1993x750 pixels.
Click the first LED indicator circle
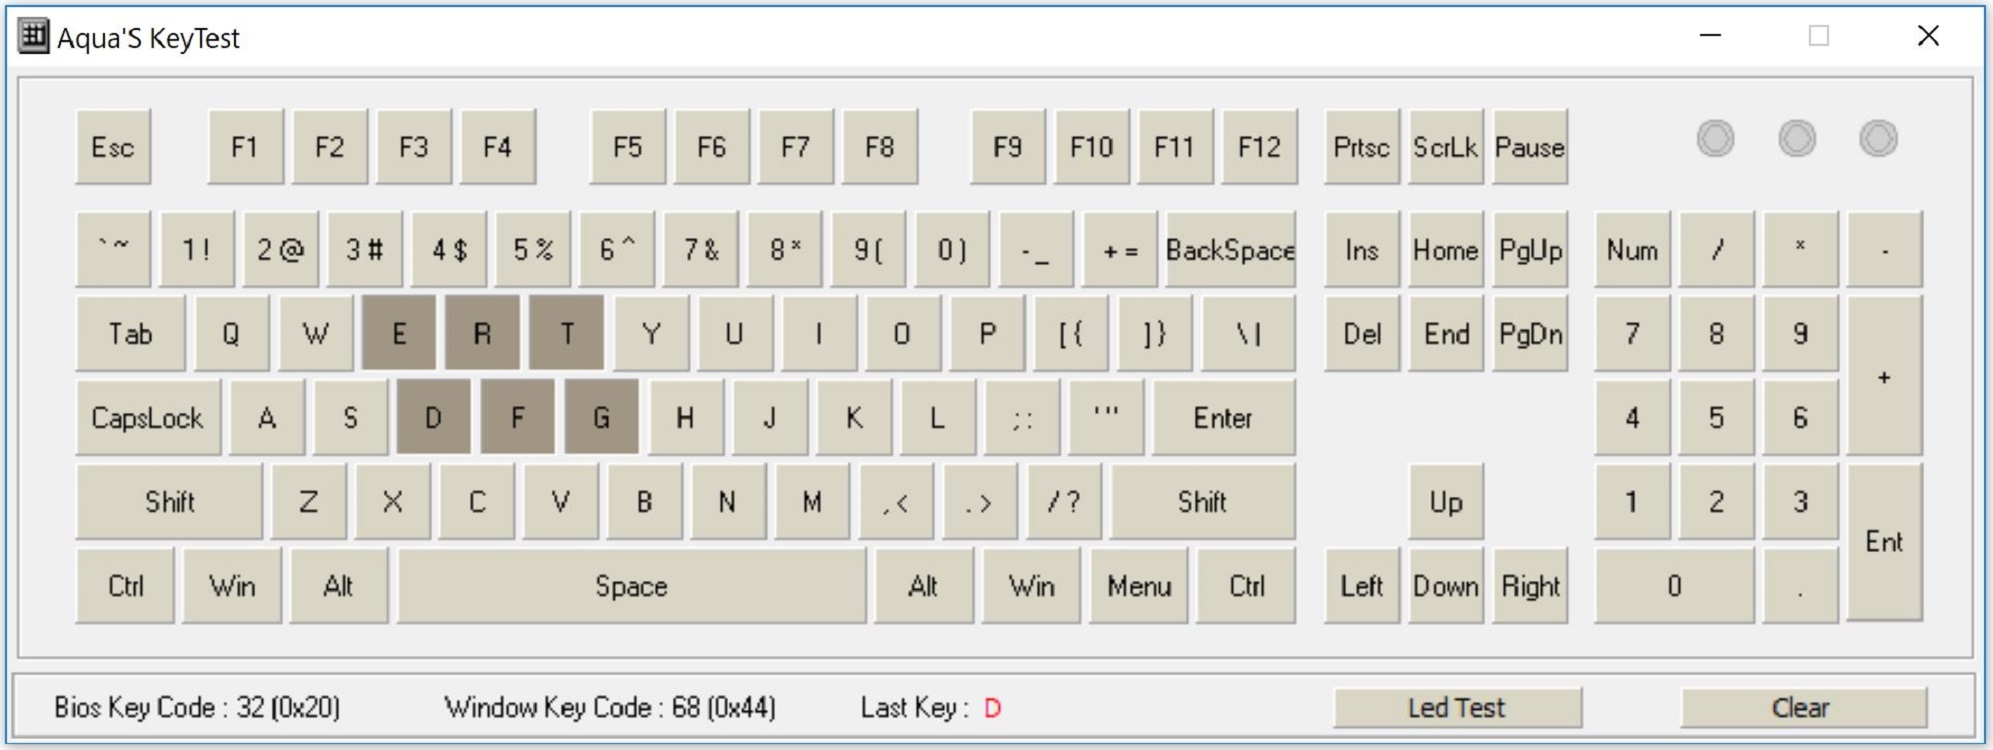point(1716,138)
